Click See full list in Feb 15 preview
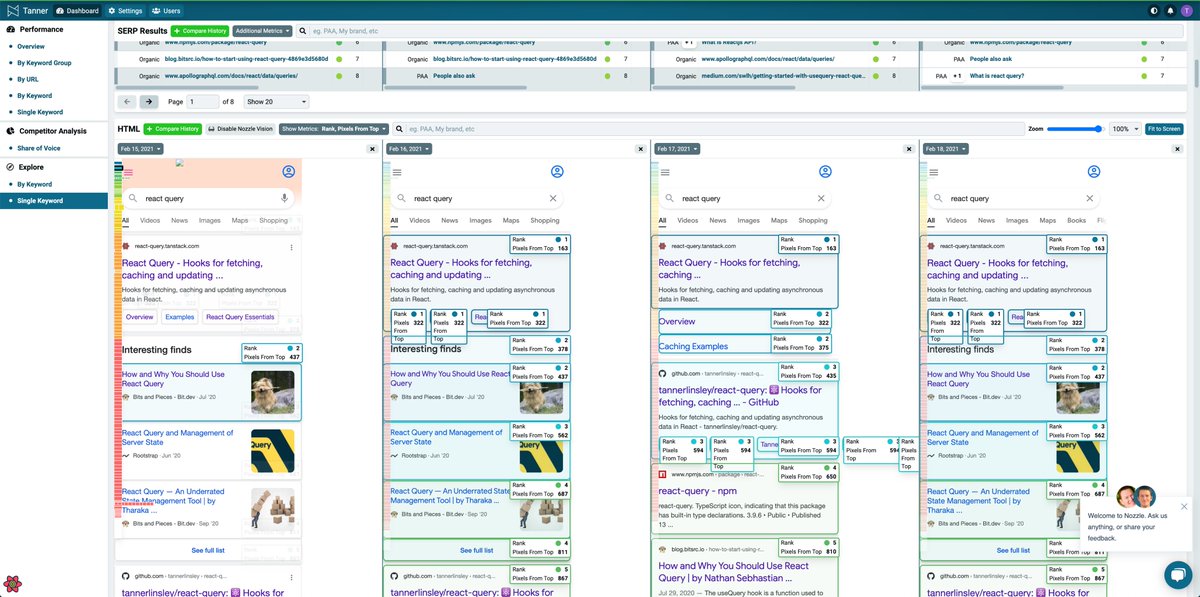Image resolution: width=1200 pixels, height=597 pixels. tap(208, 550)
